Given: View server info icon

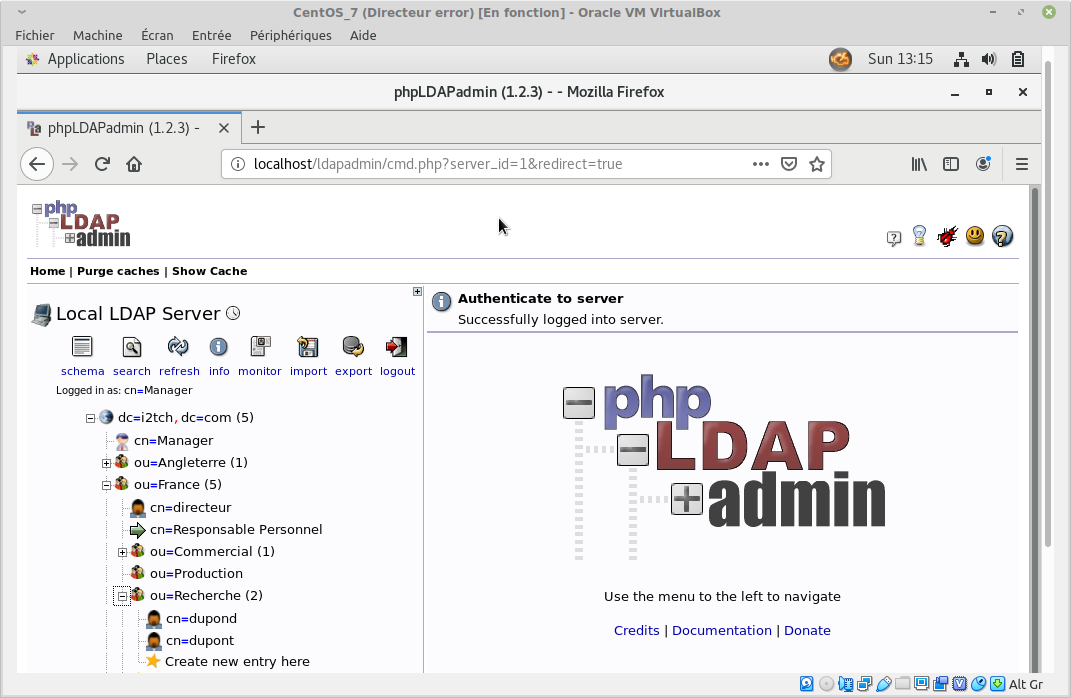Looking at the screenshot, I should (x=219, y=347).
